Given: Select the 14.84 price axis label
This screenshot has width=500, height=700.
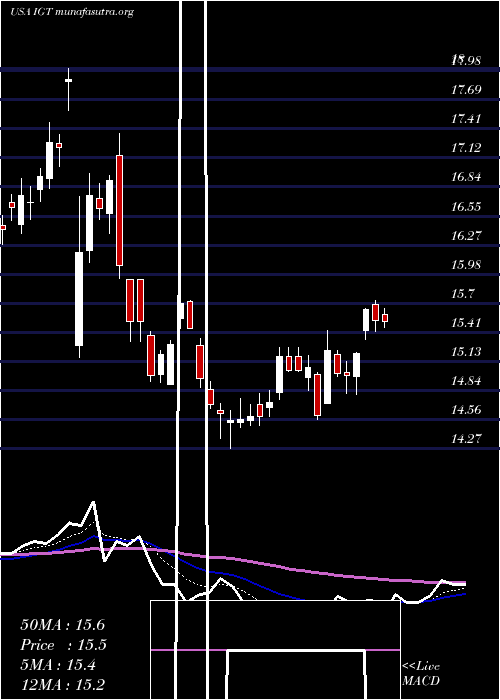Looking at the screenshot, I should [466, 380].
